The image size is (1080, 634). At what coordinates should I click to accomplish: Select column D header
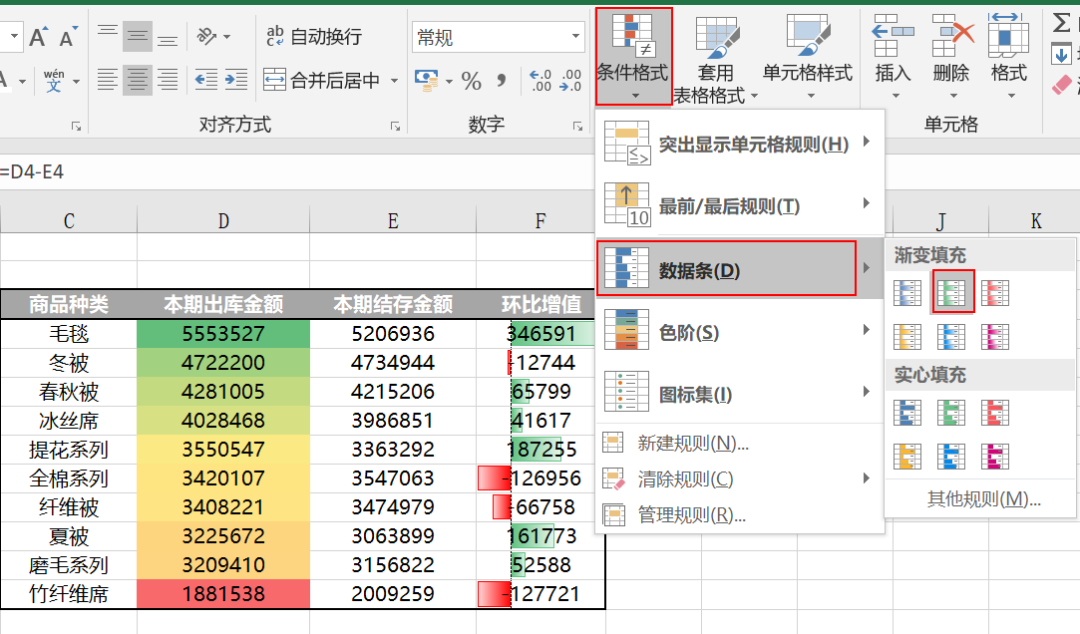pyautogui.click(x=223, y=221)
